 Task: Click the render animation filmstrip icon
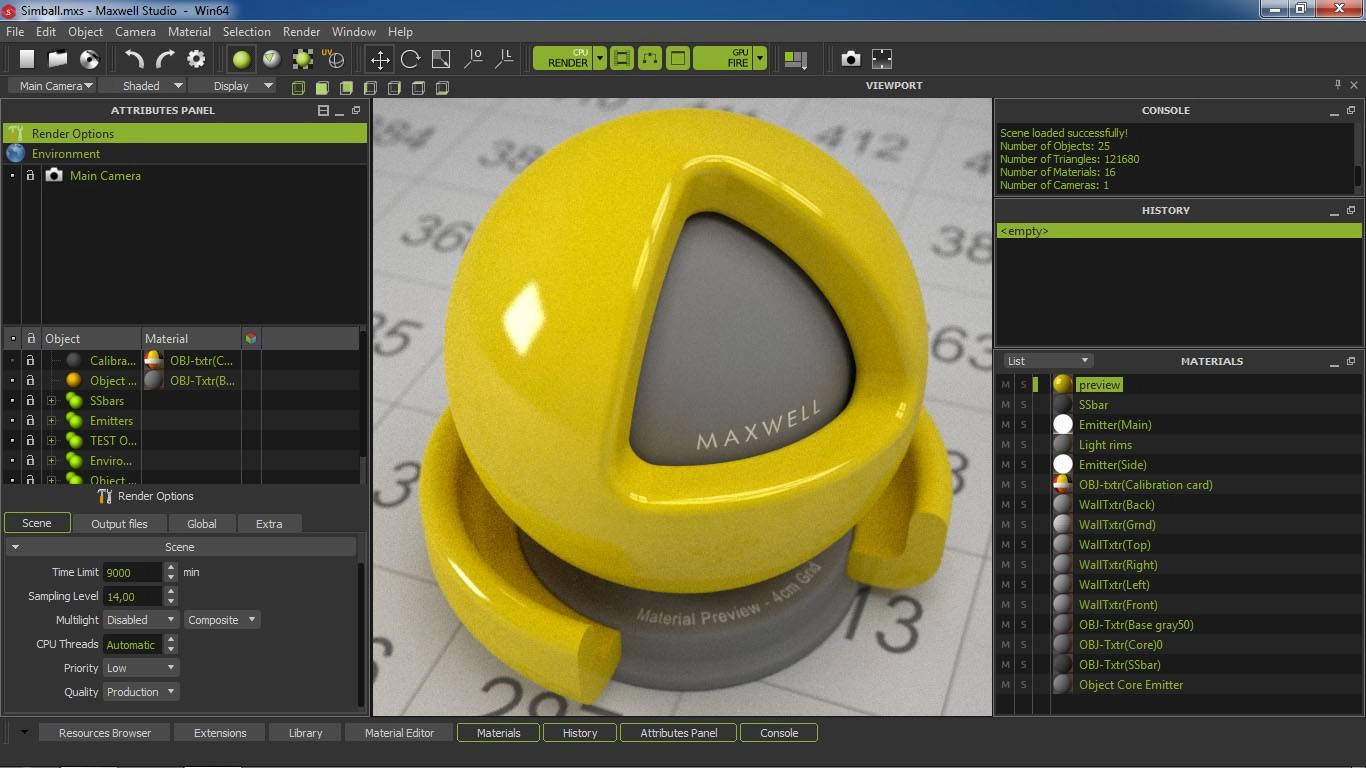(x=622, y=58)
